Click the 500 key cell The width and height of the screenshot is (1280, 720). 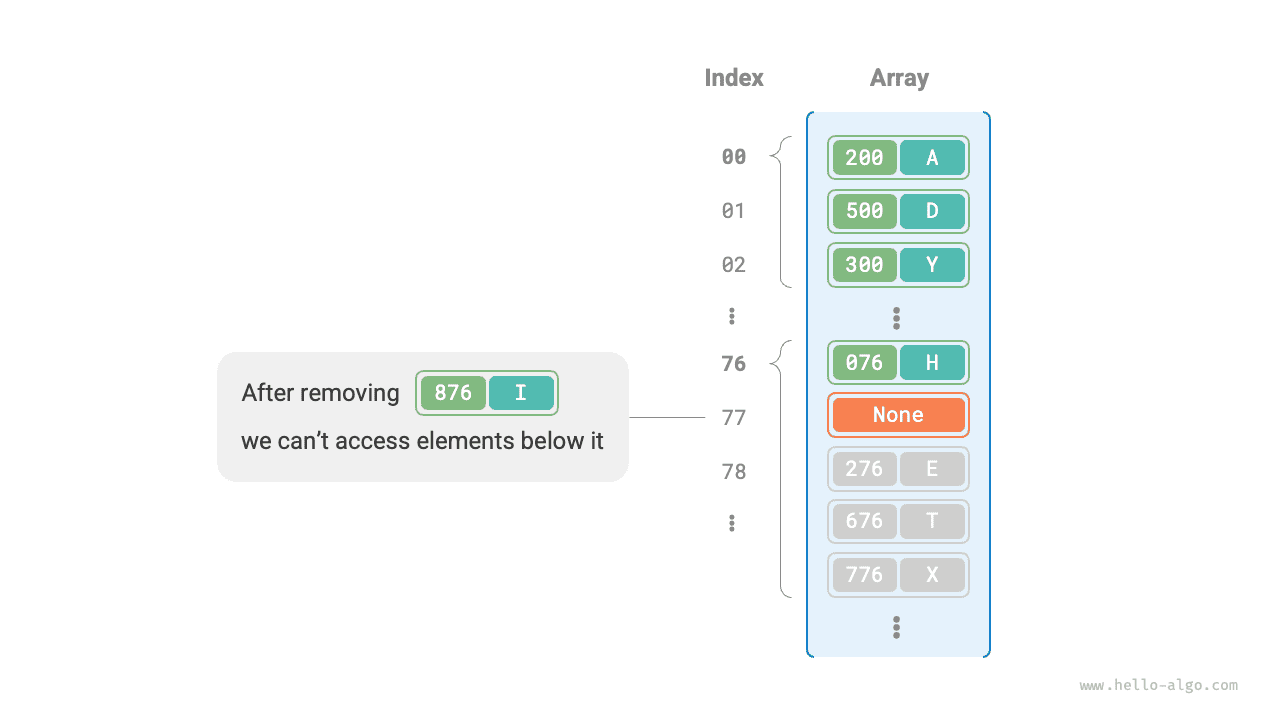tap(865, 211)
